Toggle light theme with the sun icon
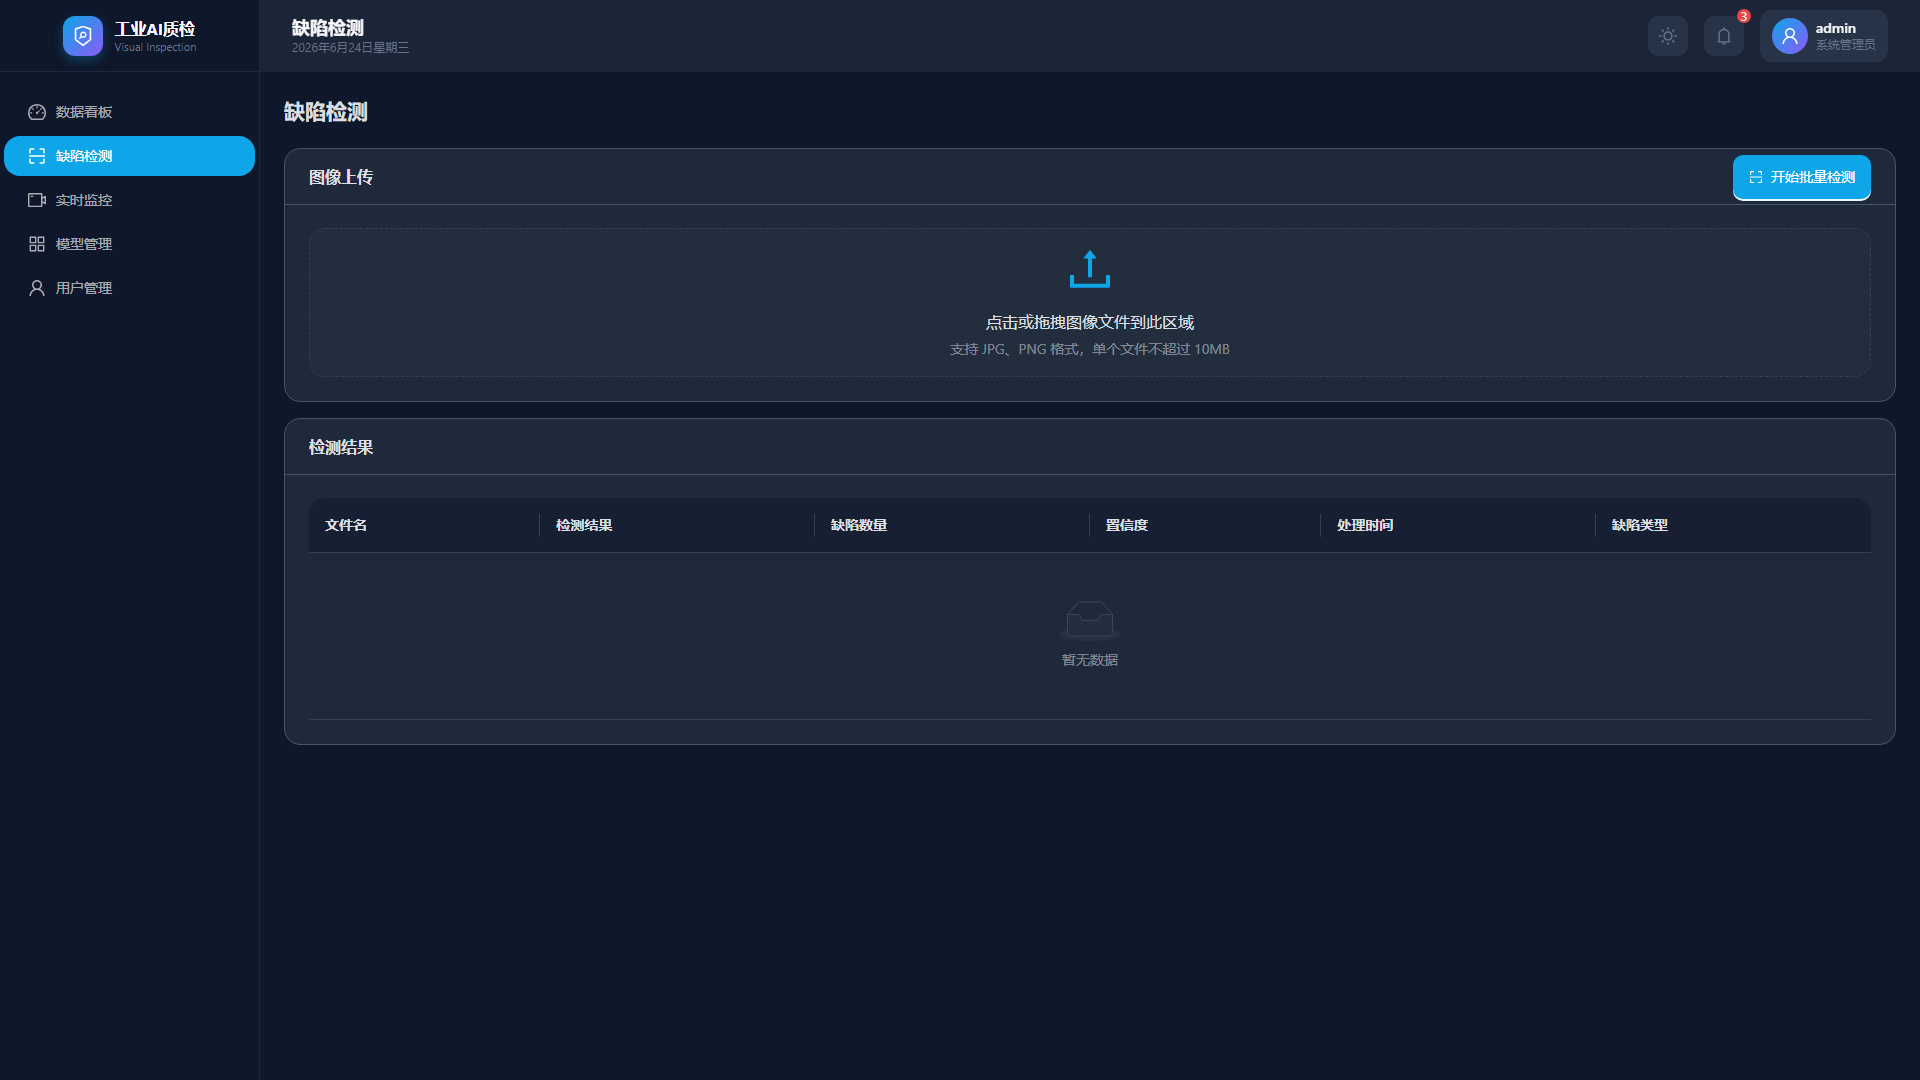The height and width of the screenshot is (1080, 1920). tap(1668, 36)
